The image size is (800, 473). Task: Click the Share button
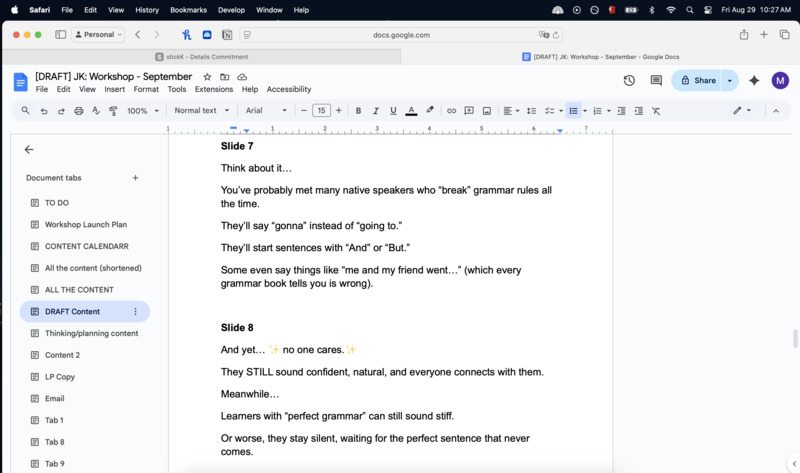coord(698,81)
